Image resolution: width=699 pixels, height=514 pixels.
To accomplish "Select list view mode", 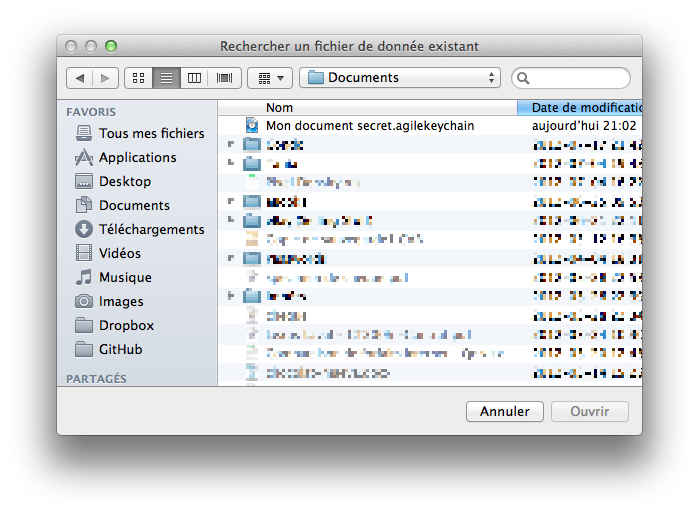I will click(x=166, y=78).
